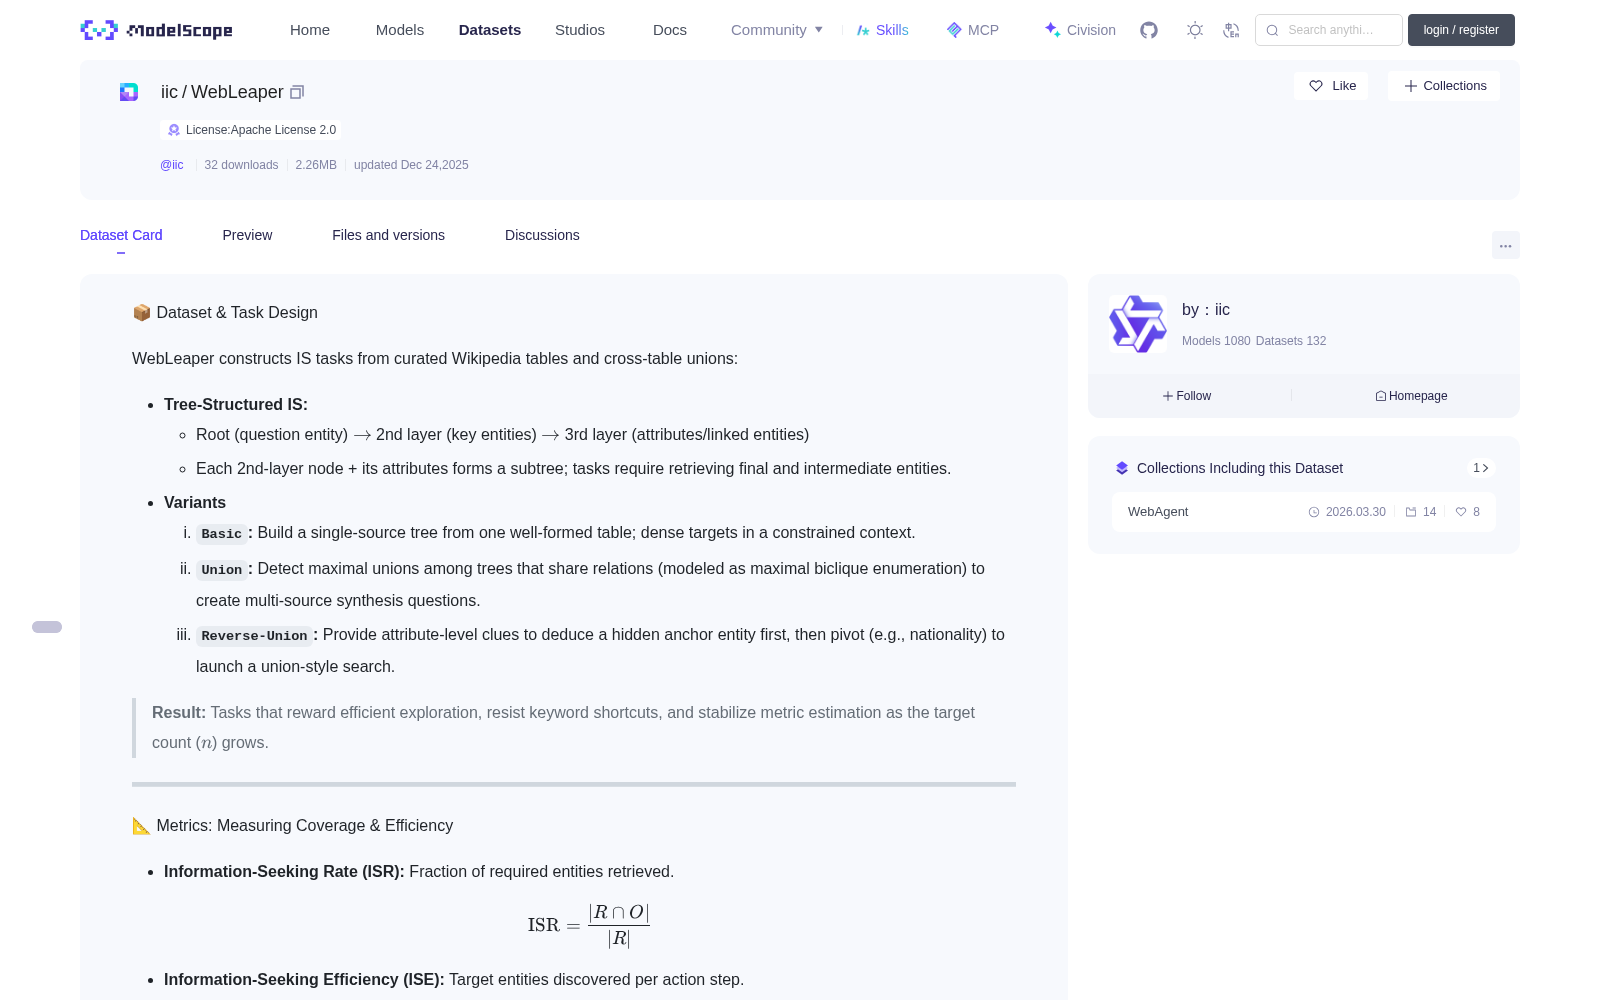Open the three-dots more options menu
This screenshot has width=1600, height=1000.
(x=1505, y=245)
